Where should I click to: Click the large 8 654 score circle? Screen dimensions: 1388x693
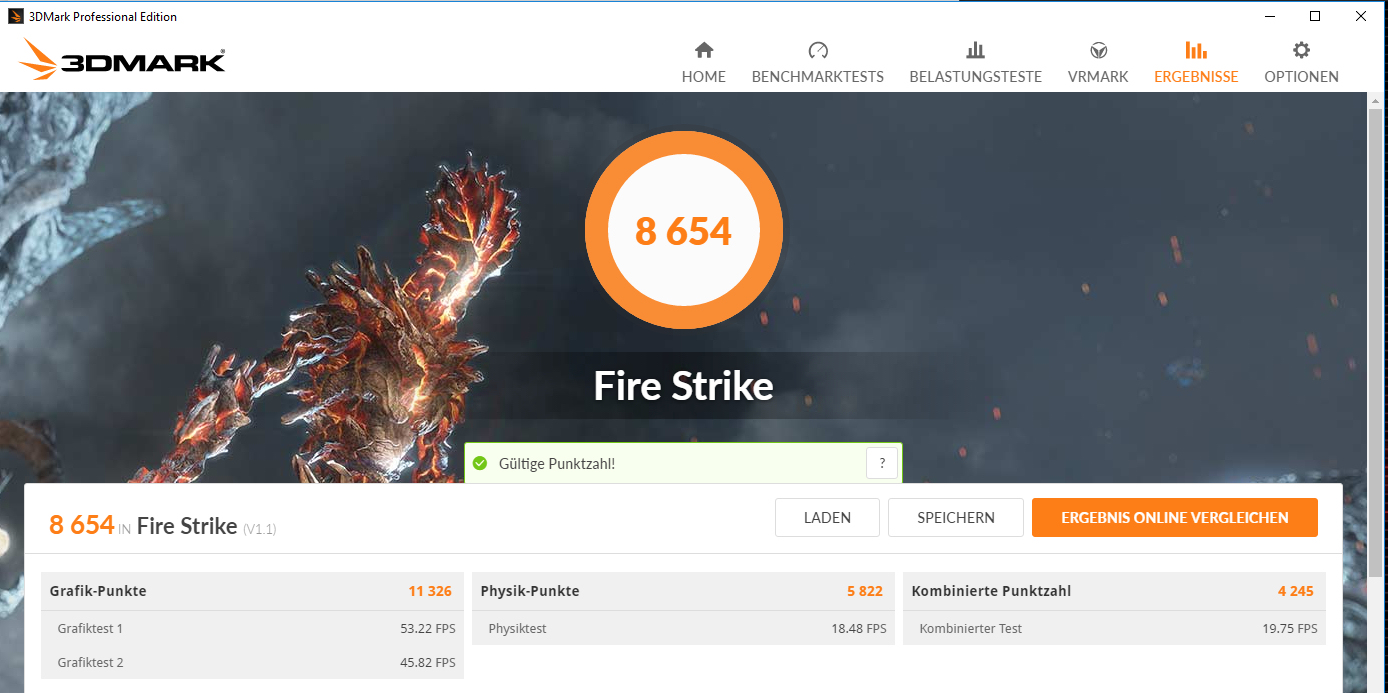coord(684,231)
